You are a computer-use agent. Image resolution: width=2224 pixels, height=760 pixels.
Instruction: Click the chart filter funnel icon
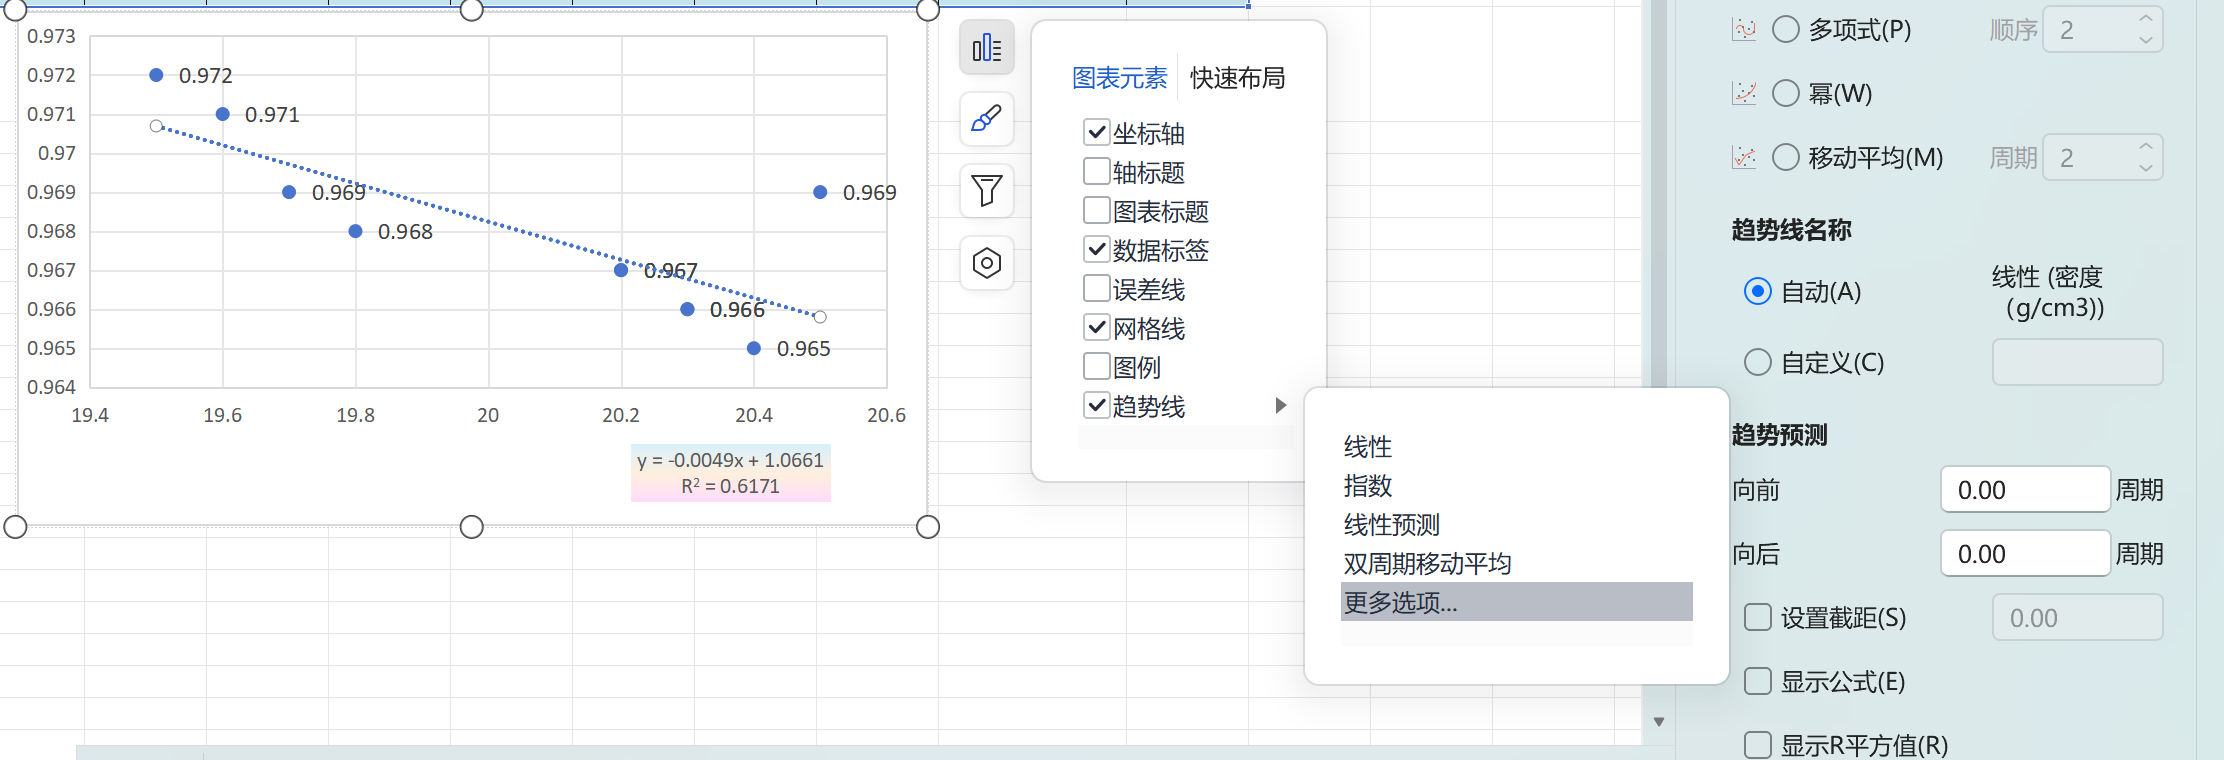[x=986, y=190]
